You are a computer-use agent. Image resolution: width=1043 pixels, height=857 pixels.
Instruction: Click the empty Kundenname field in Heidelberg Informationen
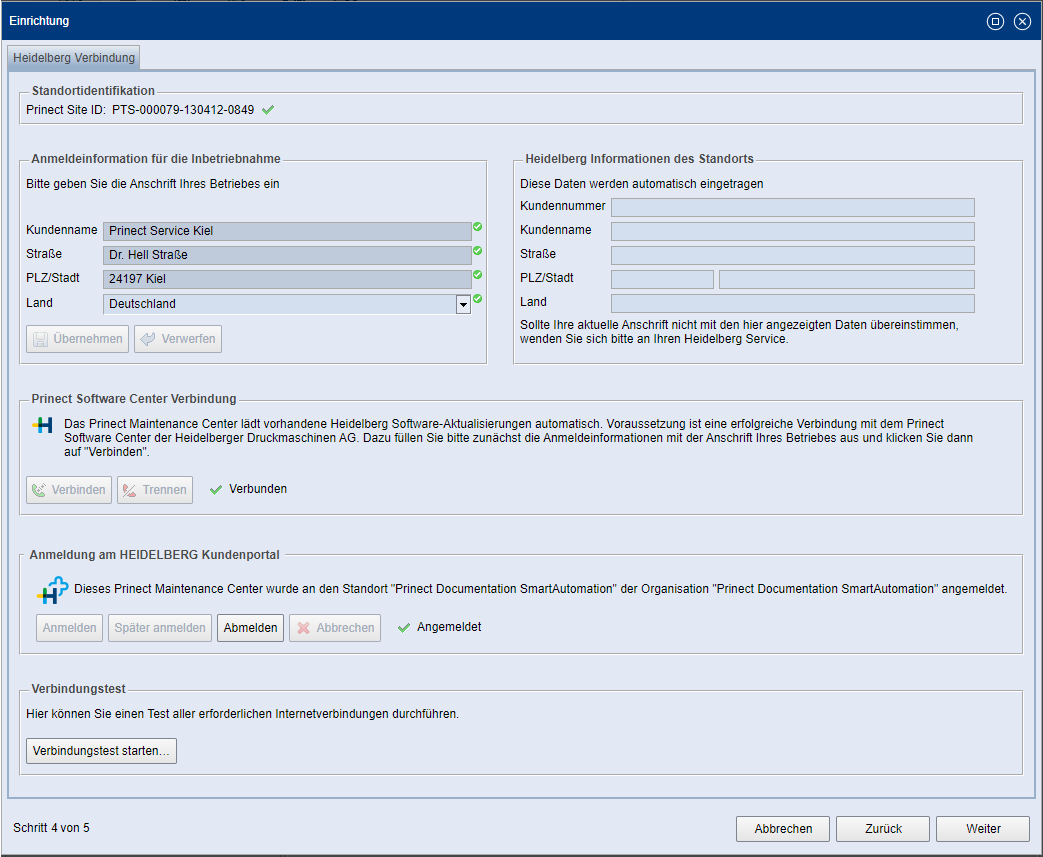point(792,231)
